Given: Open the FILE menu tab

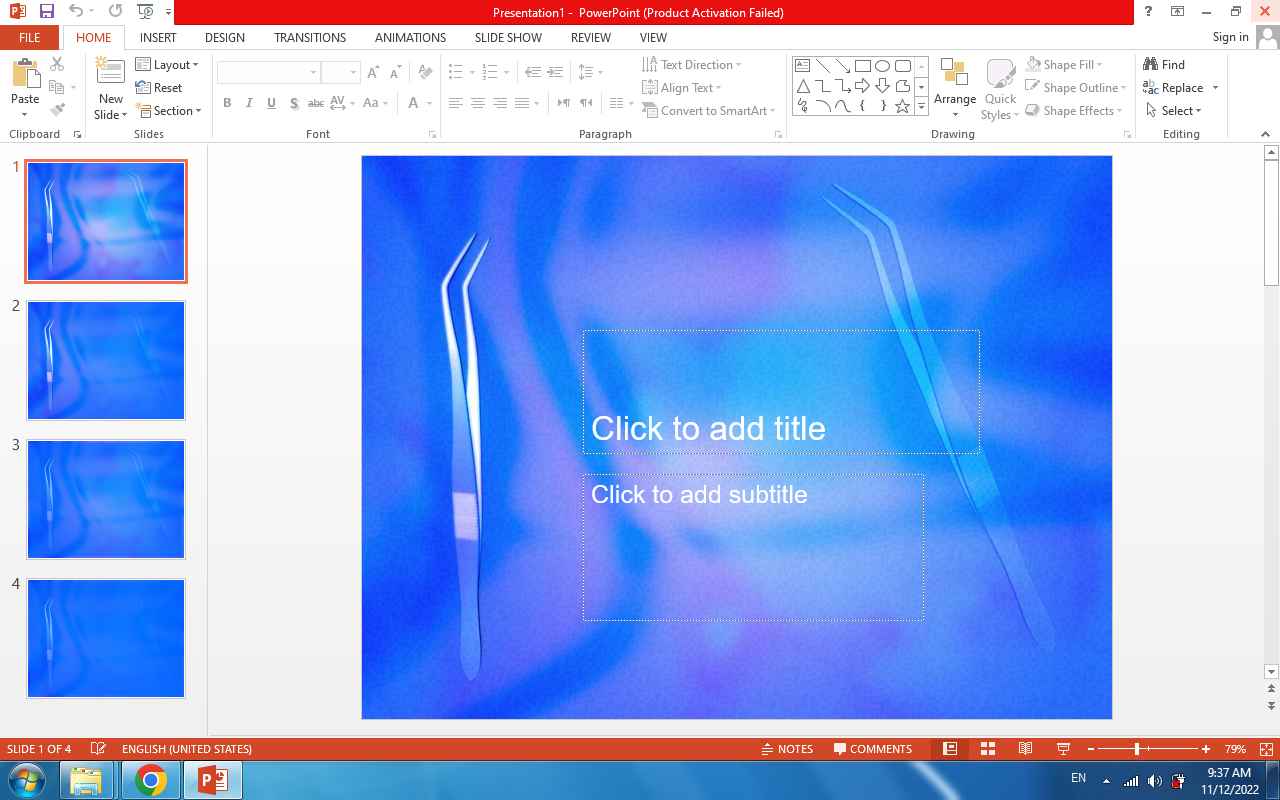Looking at the screenshot, I should 30,37.
